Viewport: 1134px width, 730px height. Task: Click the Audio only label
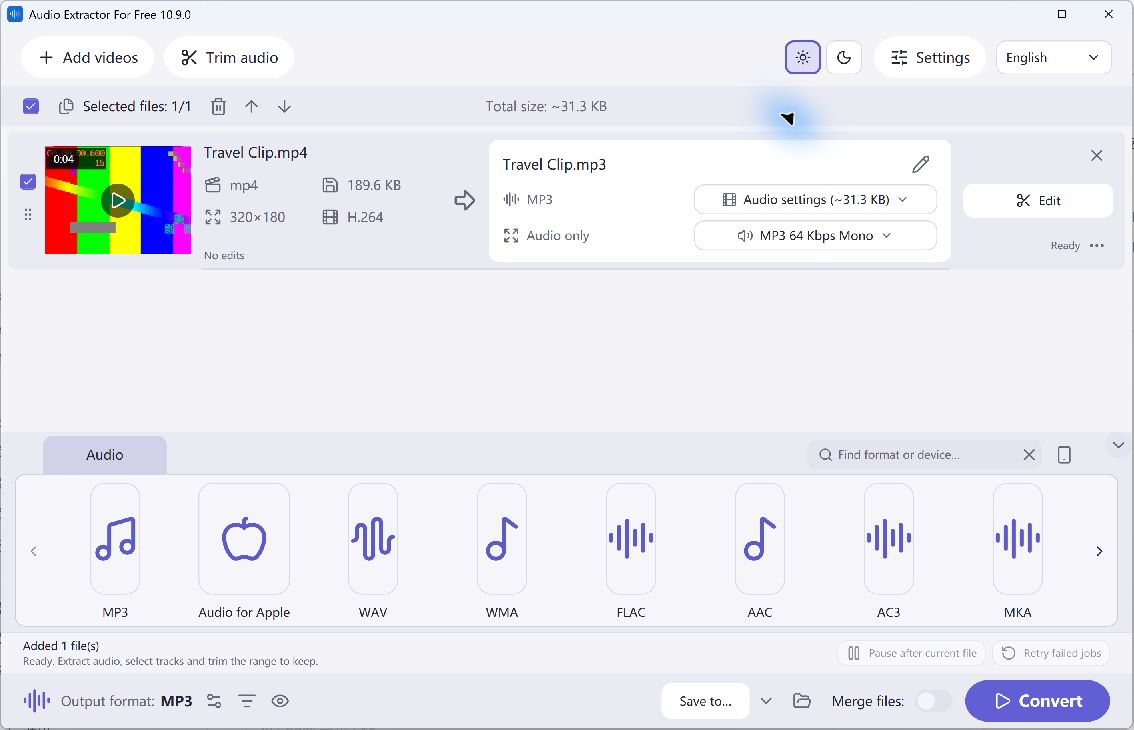(x=558, y=235)
